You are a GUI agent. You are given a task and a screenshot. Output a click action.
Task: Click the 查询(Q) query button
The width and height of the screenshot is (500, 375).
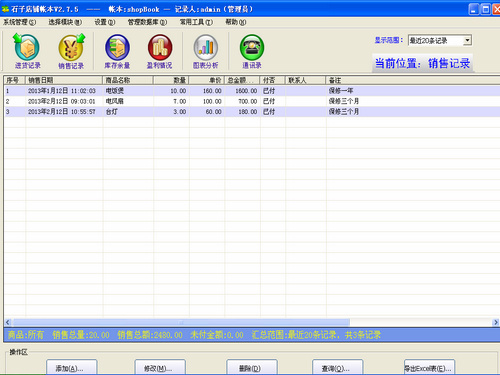coord(338,367)
